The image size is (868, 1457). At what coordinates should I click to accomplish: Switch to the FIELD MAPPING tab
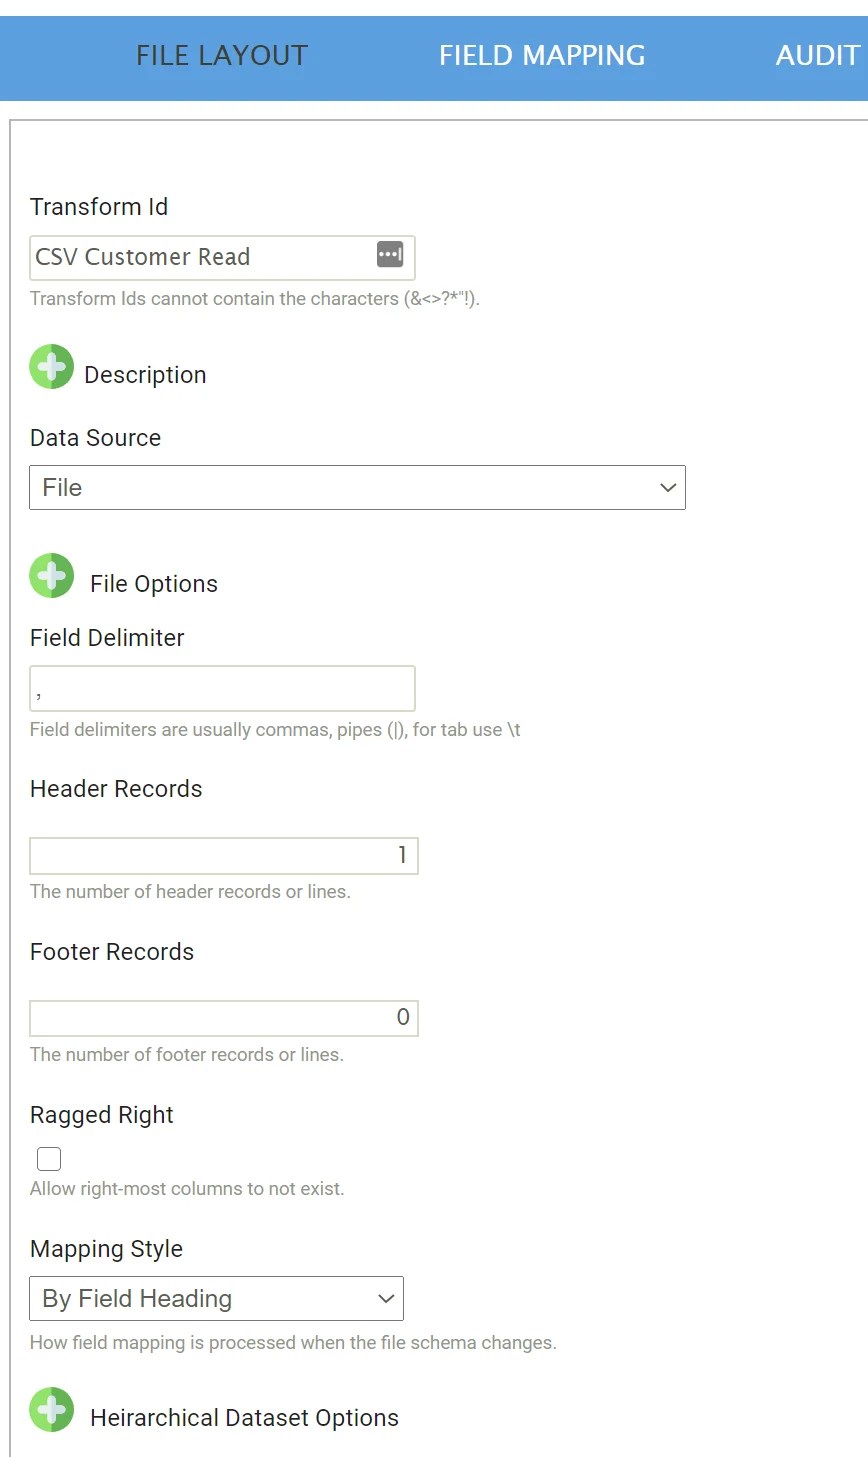(541, 55)
